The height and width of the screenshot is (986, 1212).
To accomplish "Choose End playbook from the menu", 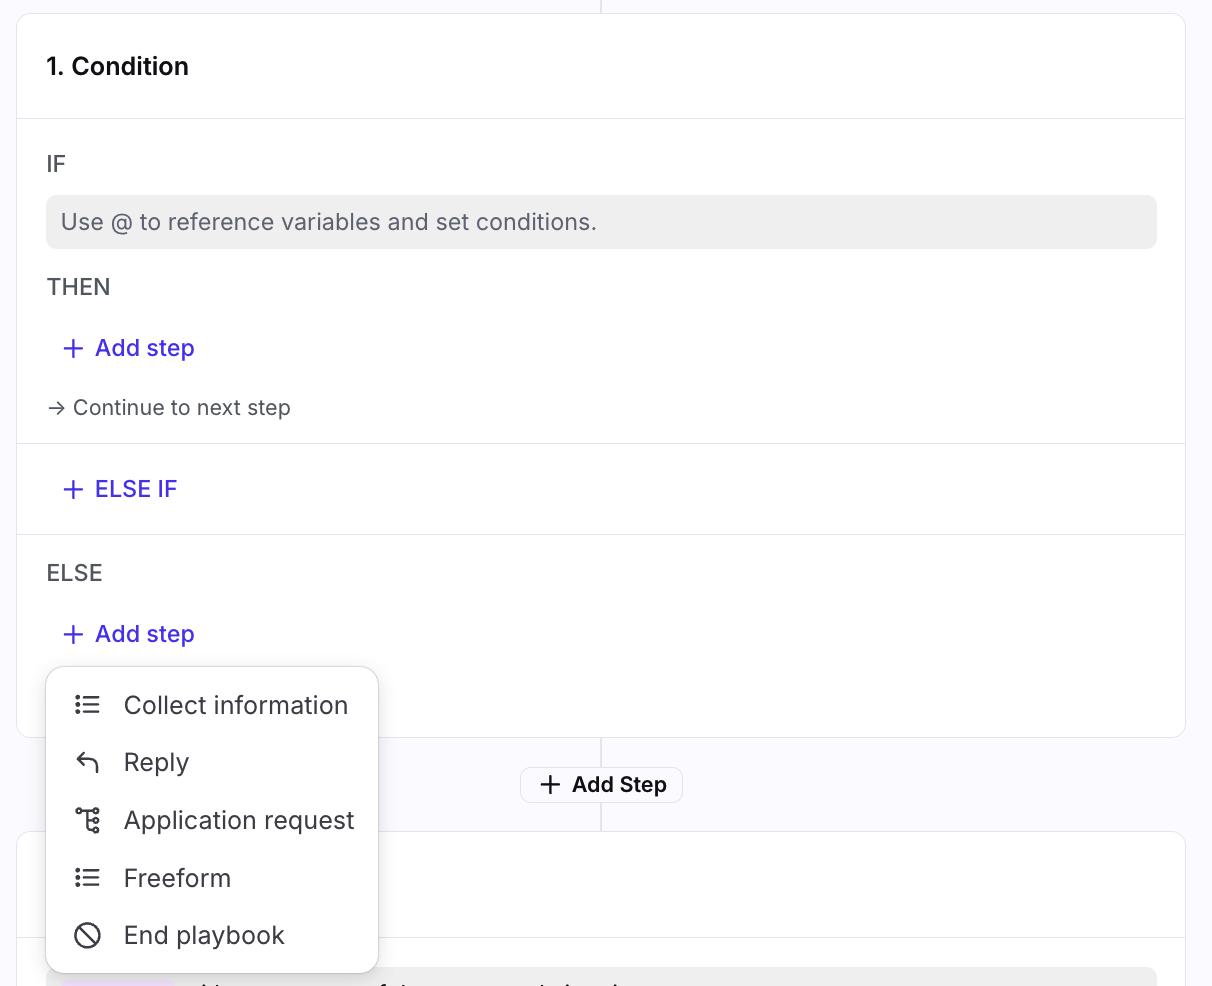I will 204,936.
